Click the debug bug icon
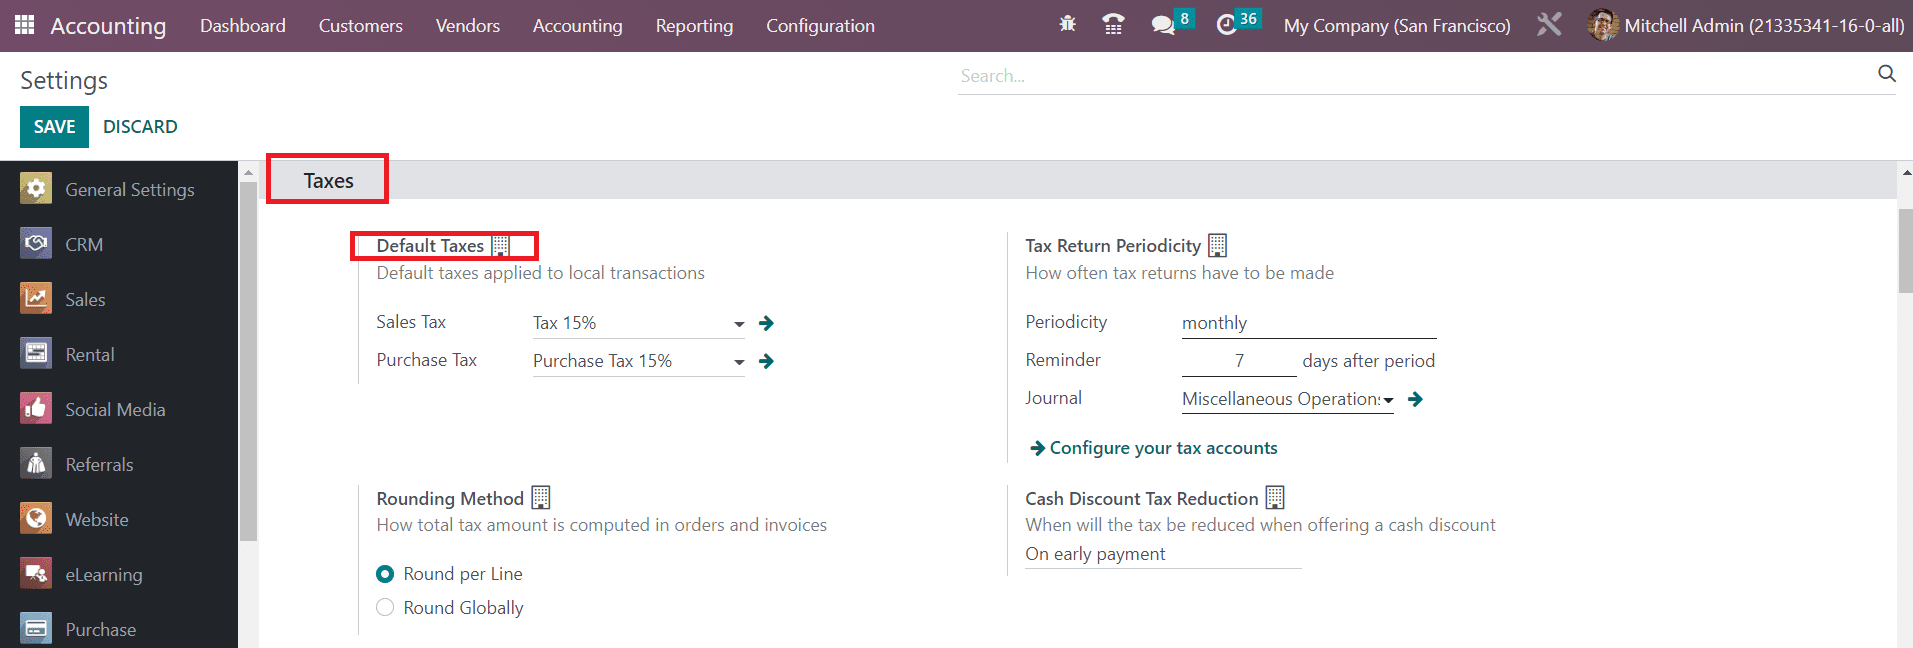The height and width of the screenshot is (648, 1913). 1067,25
